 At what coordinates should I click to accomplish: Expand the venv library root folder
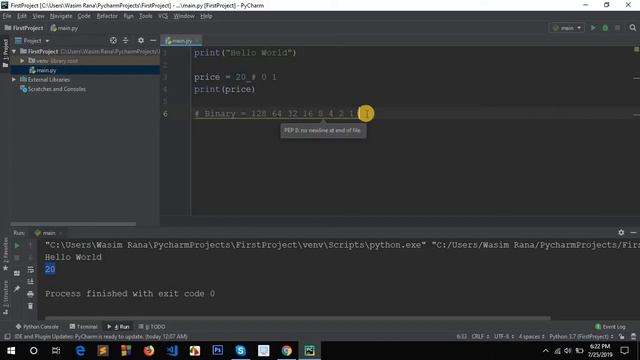[x=23, y=61]
